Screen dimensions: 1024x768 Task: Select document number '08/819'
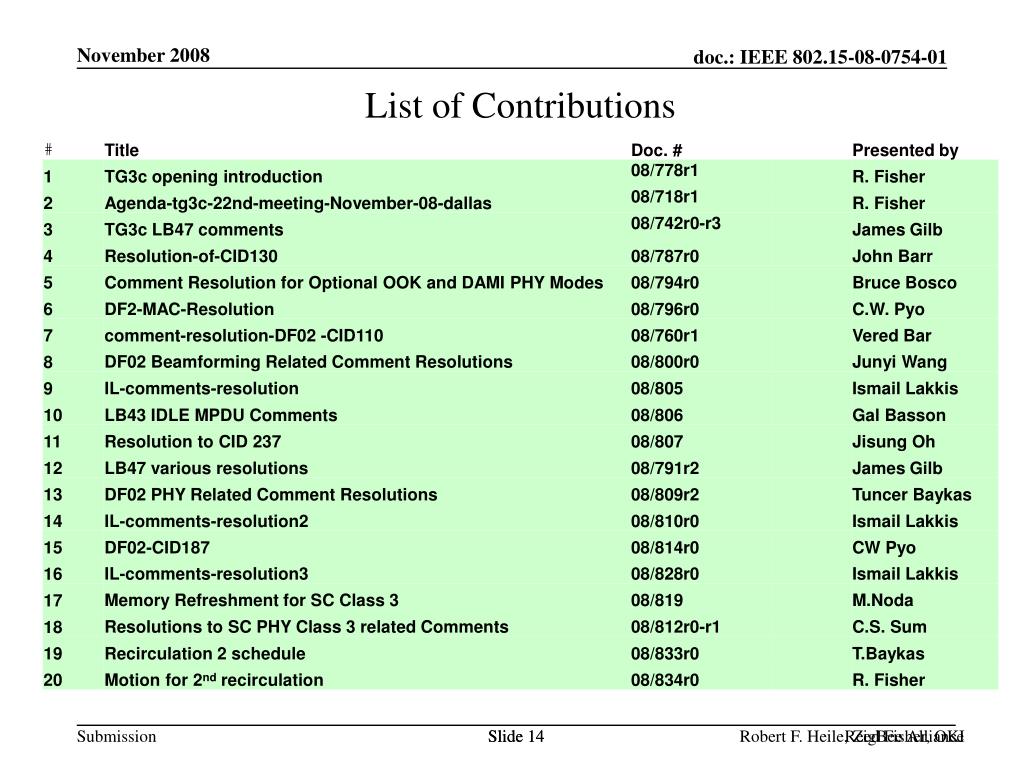(657, 600)
